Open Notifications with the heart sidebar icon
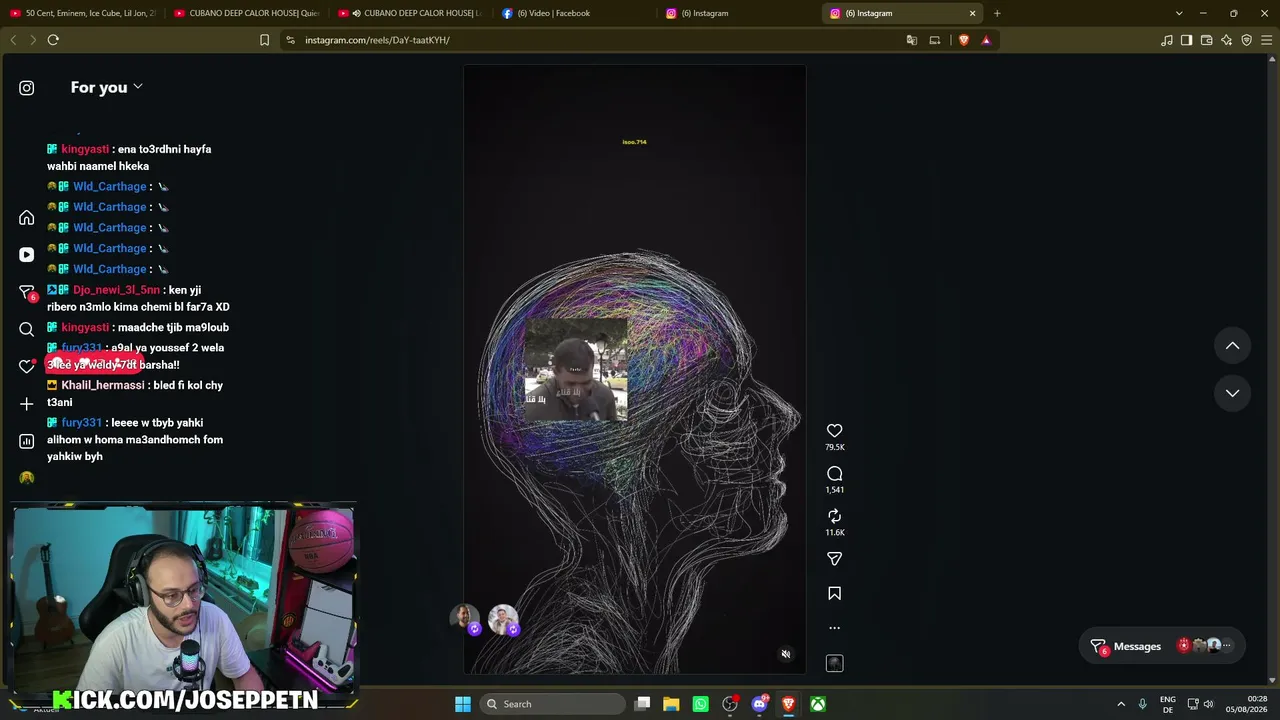 point(27,366)
